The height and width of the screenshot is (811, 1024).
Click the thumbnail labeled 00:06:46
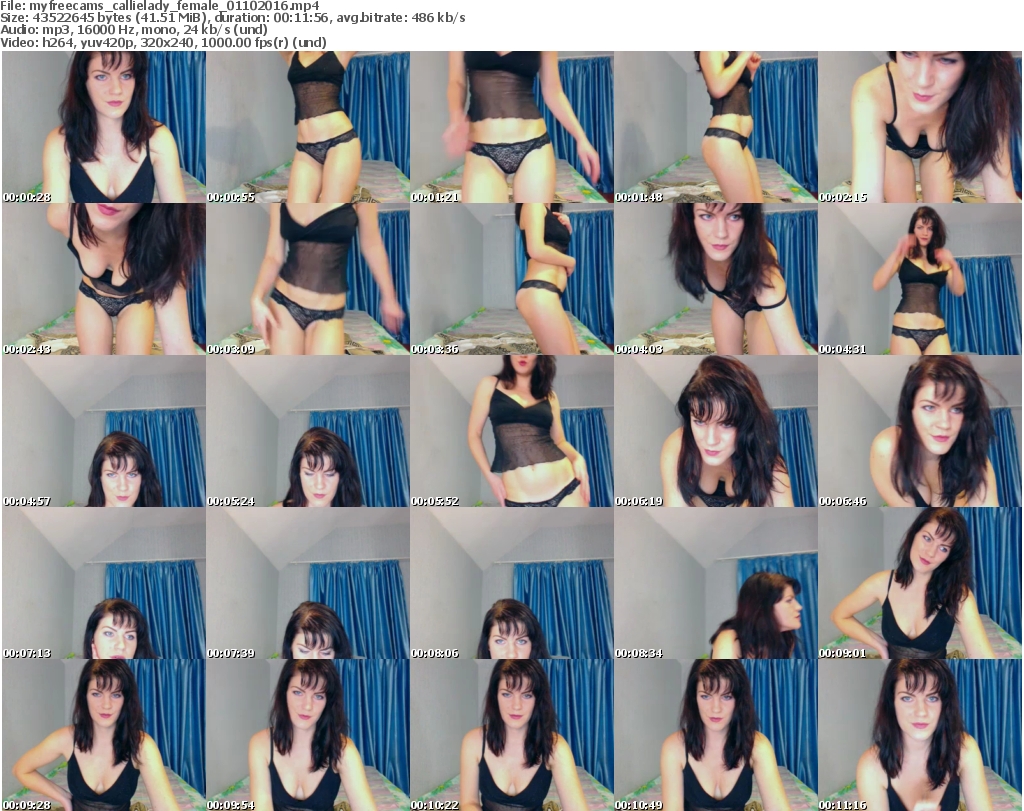pyautogui.click(x=920, y=432)
